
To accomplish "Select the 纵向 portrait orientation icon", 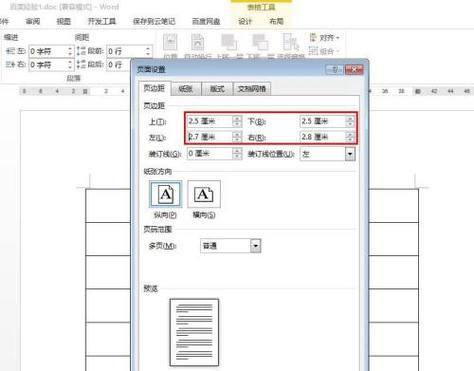I will 166,194.
